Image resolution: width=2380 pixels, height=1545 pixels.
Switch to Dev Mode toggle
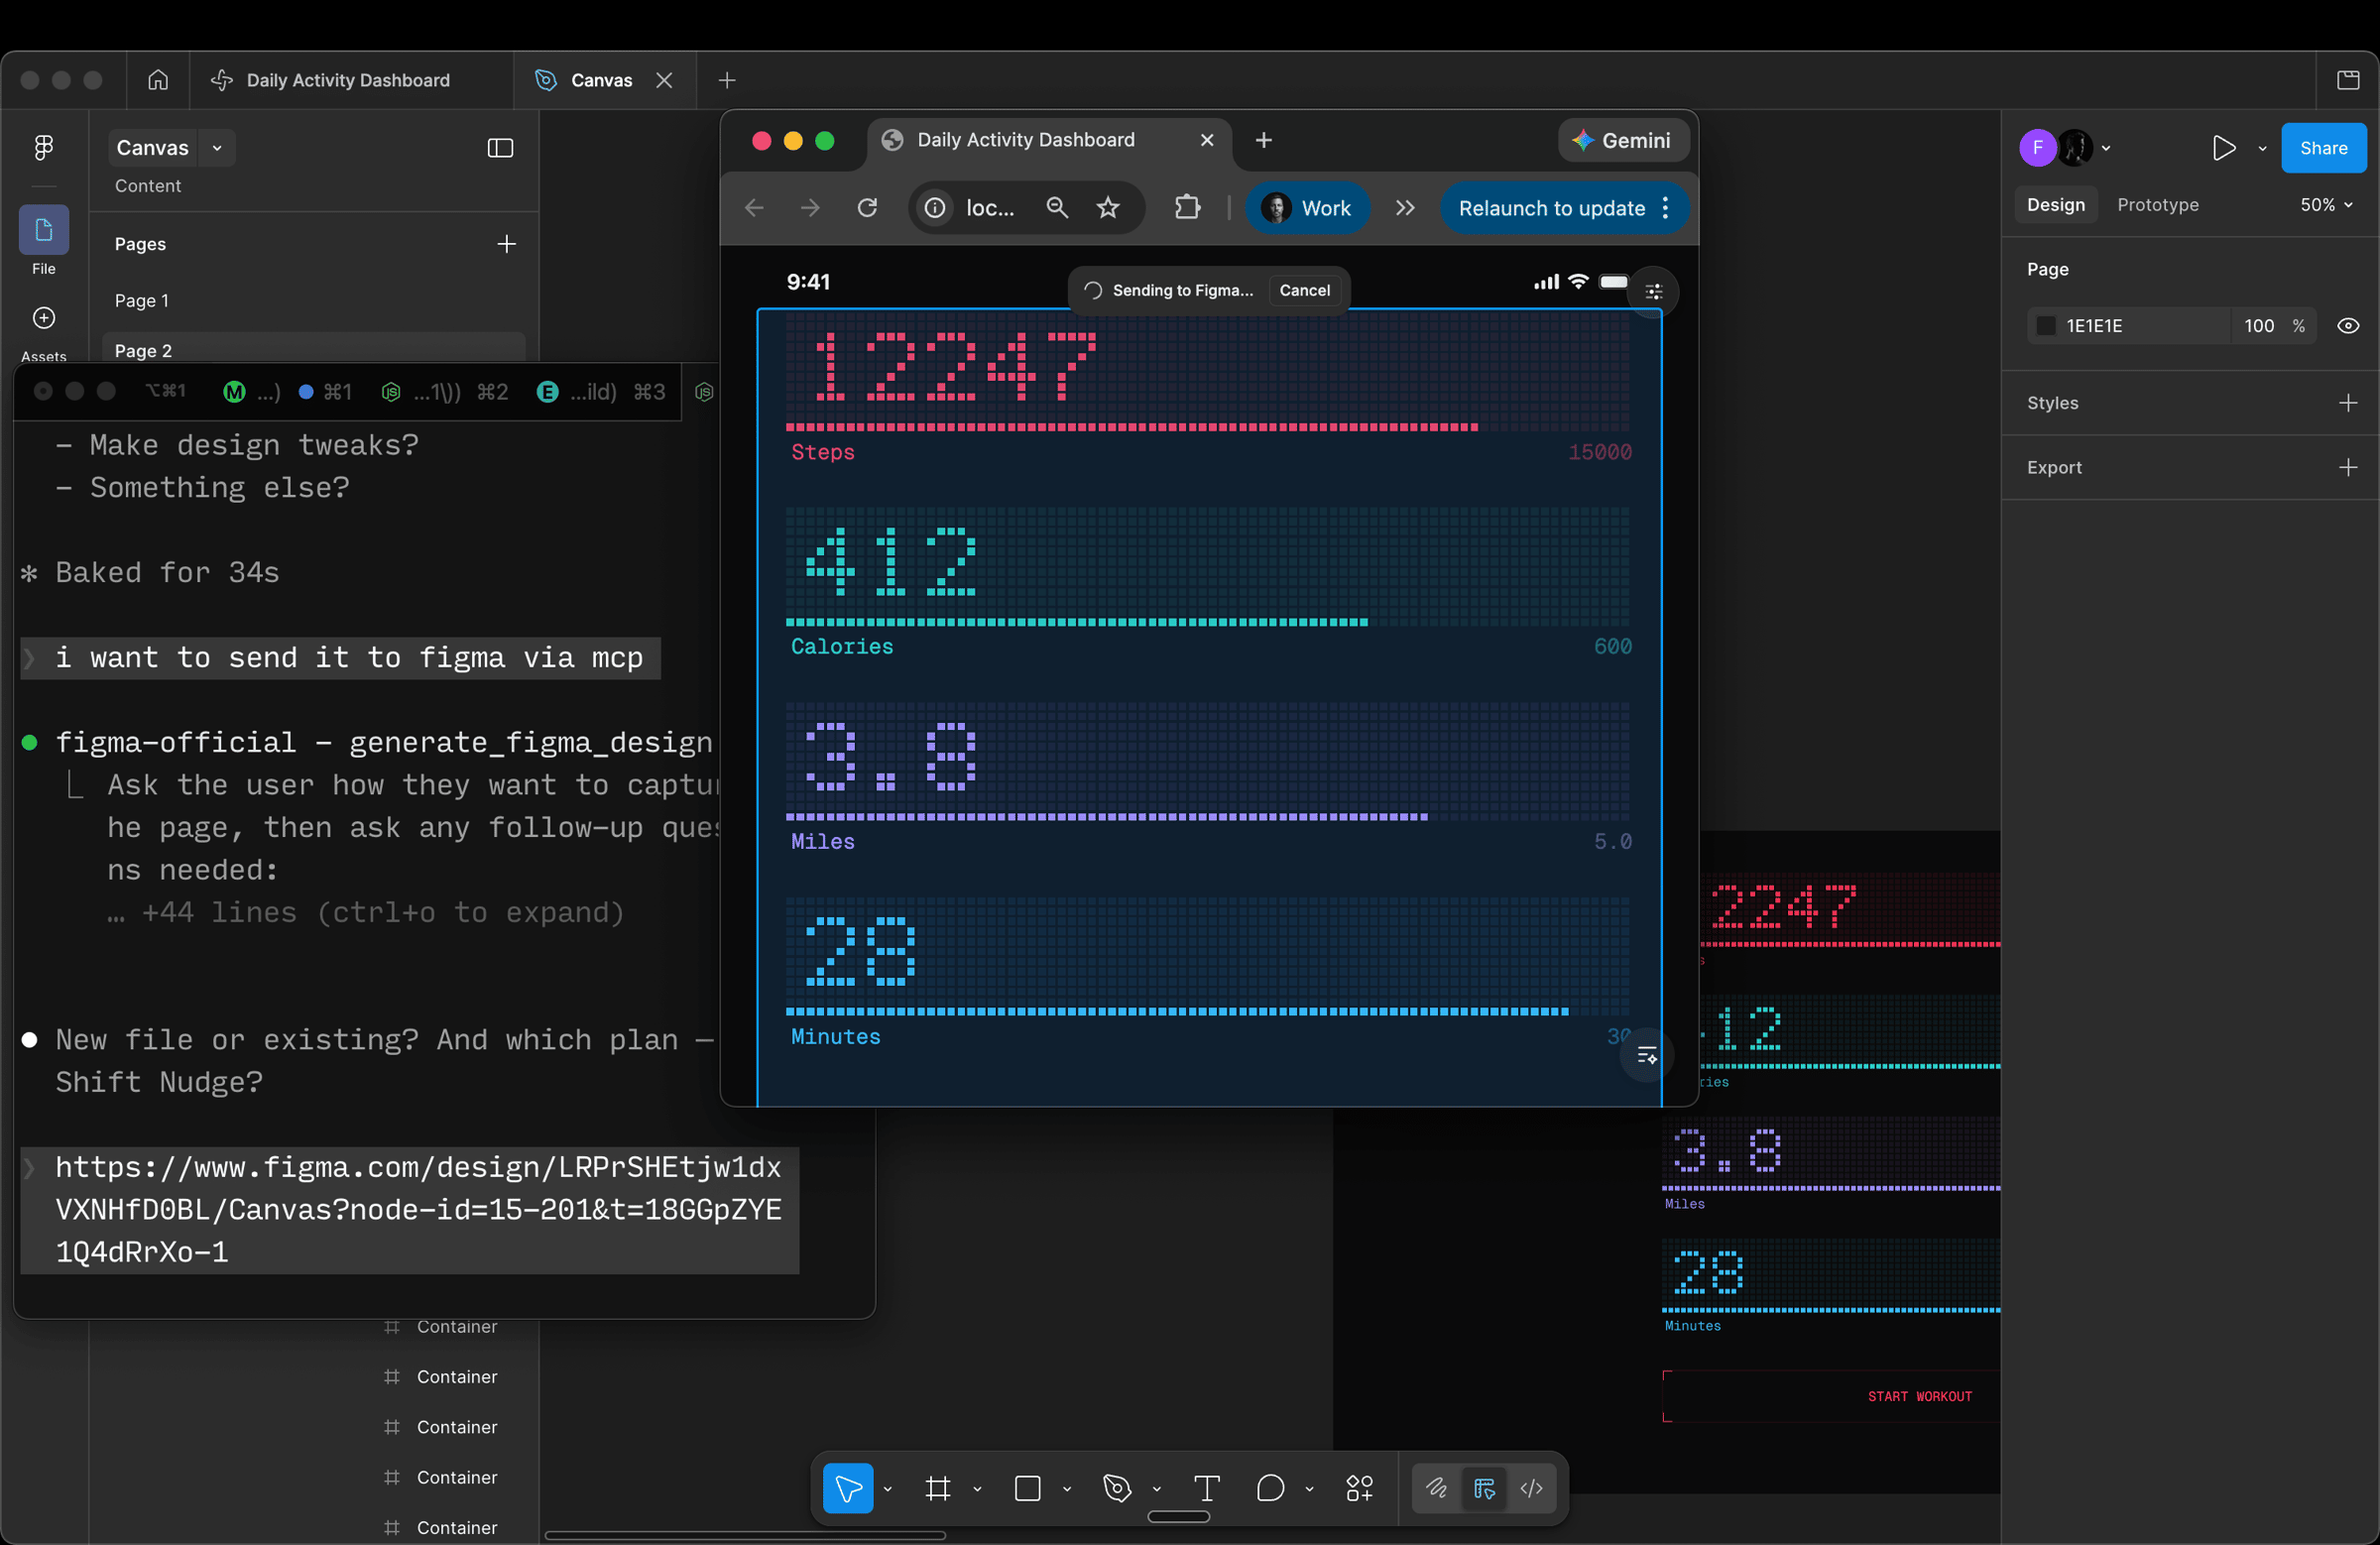point(1531,1488)
